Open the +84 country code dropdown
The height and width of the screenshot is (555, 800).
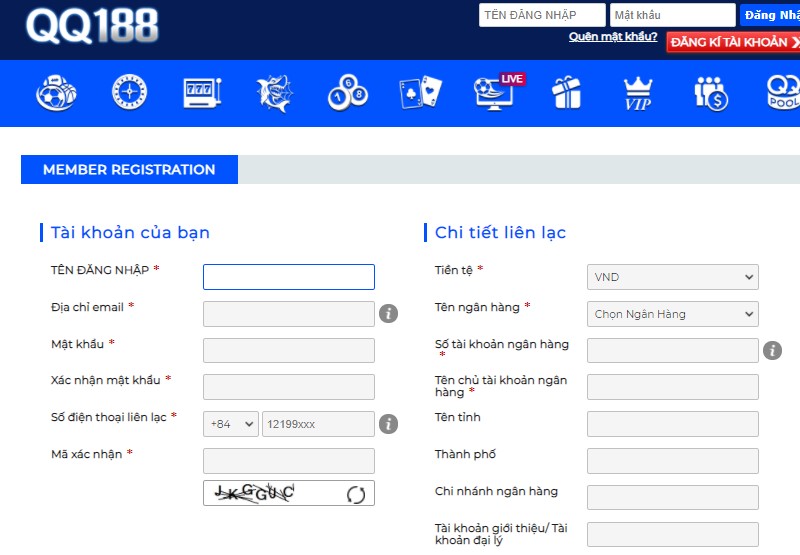click(x=231, y=424)
